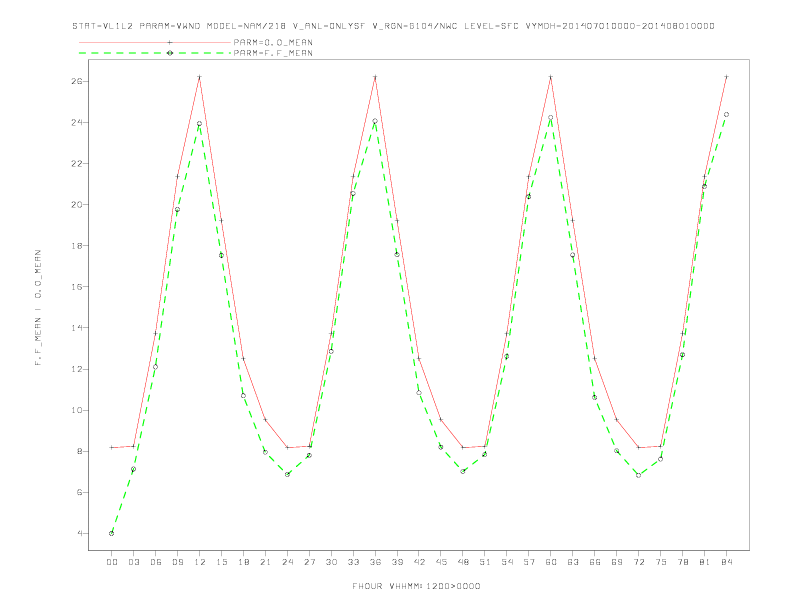Click red plus data point at hour 00
Viewport: 792px width, 612px height.
click(x=111, y=447)
